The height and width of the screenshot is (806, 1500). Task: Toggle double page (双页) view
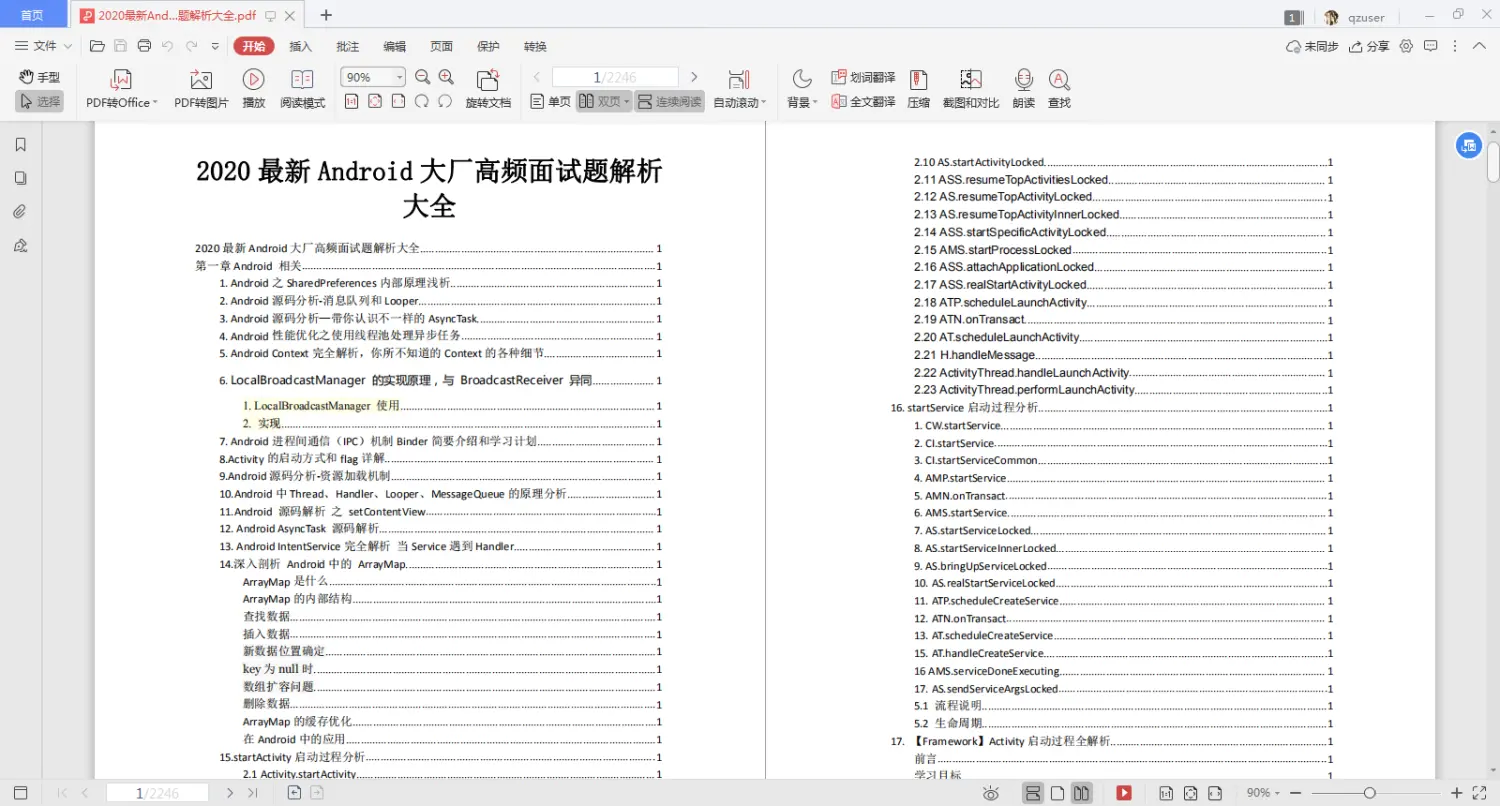[x=603, y=101]
